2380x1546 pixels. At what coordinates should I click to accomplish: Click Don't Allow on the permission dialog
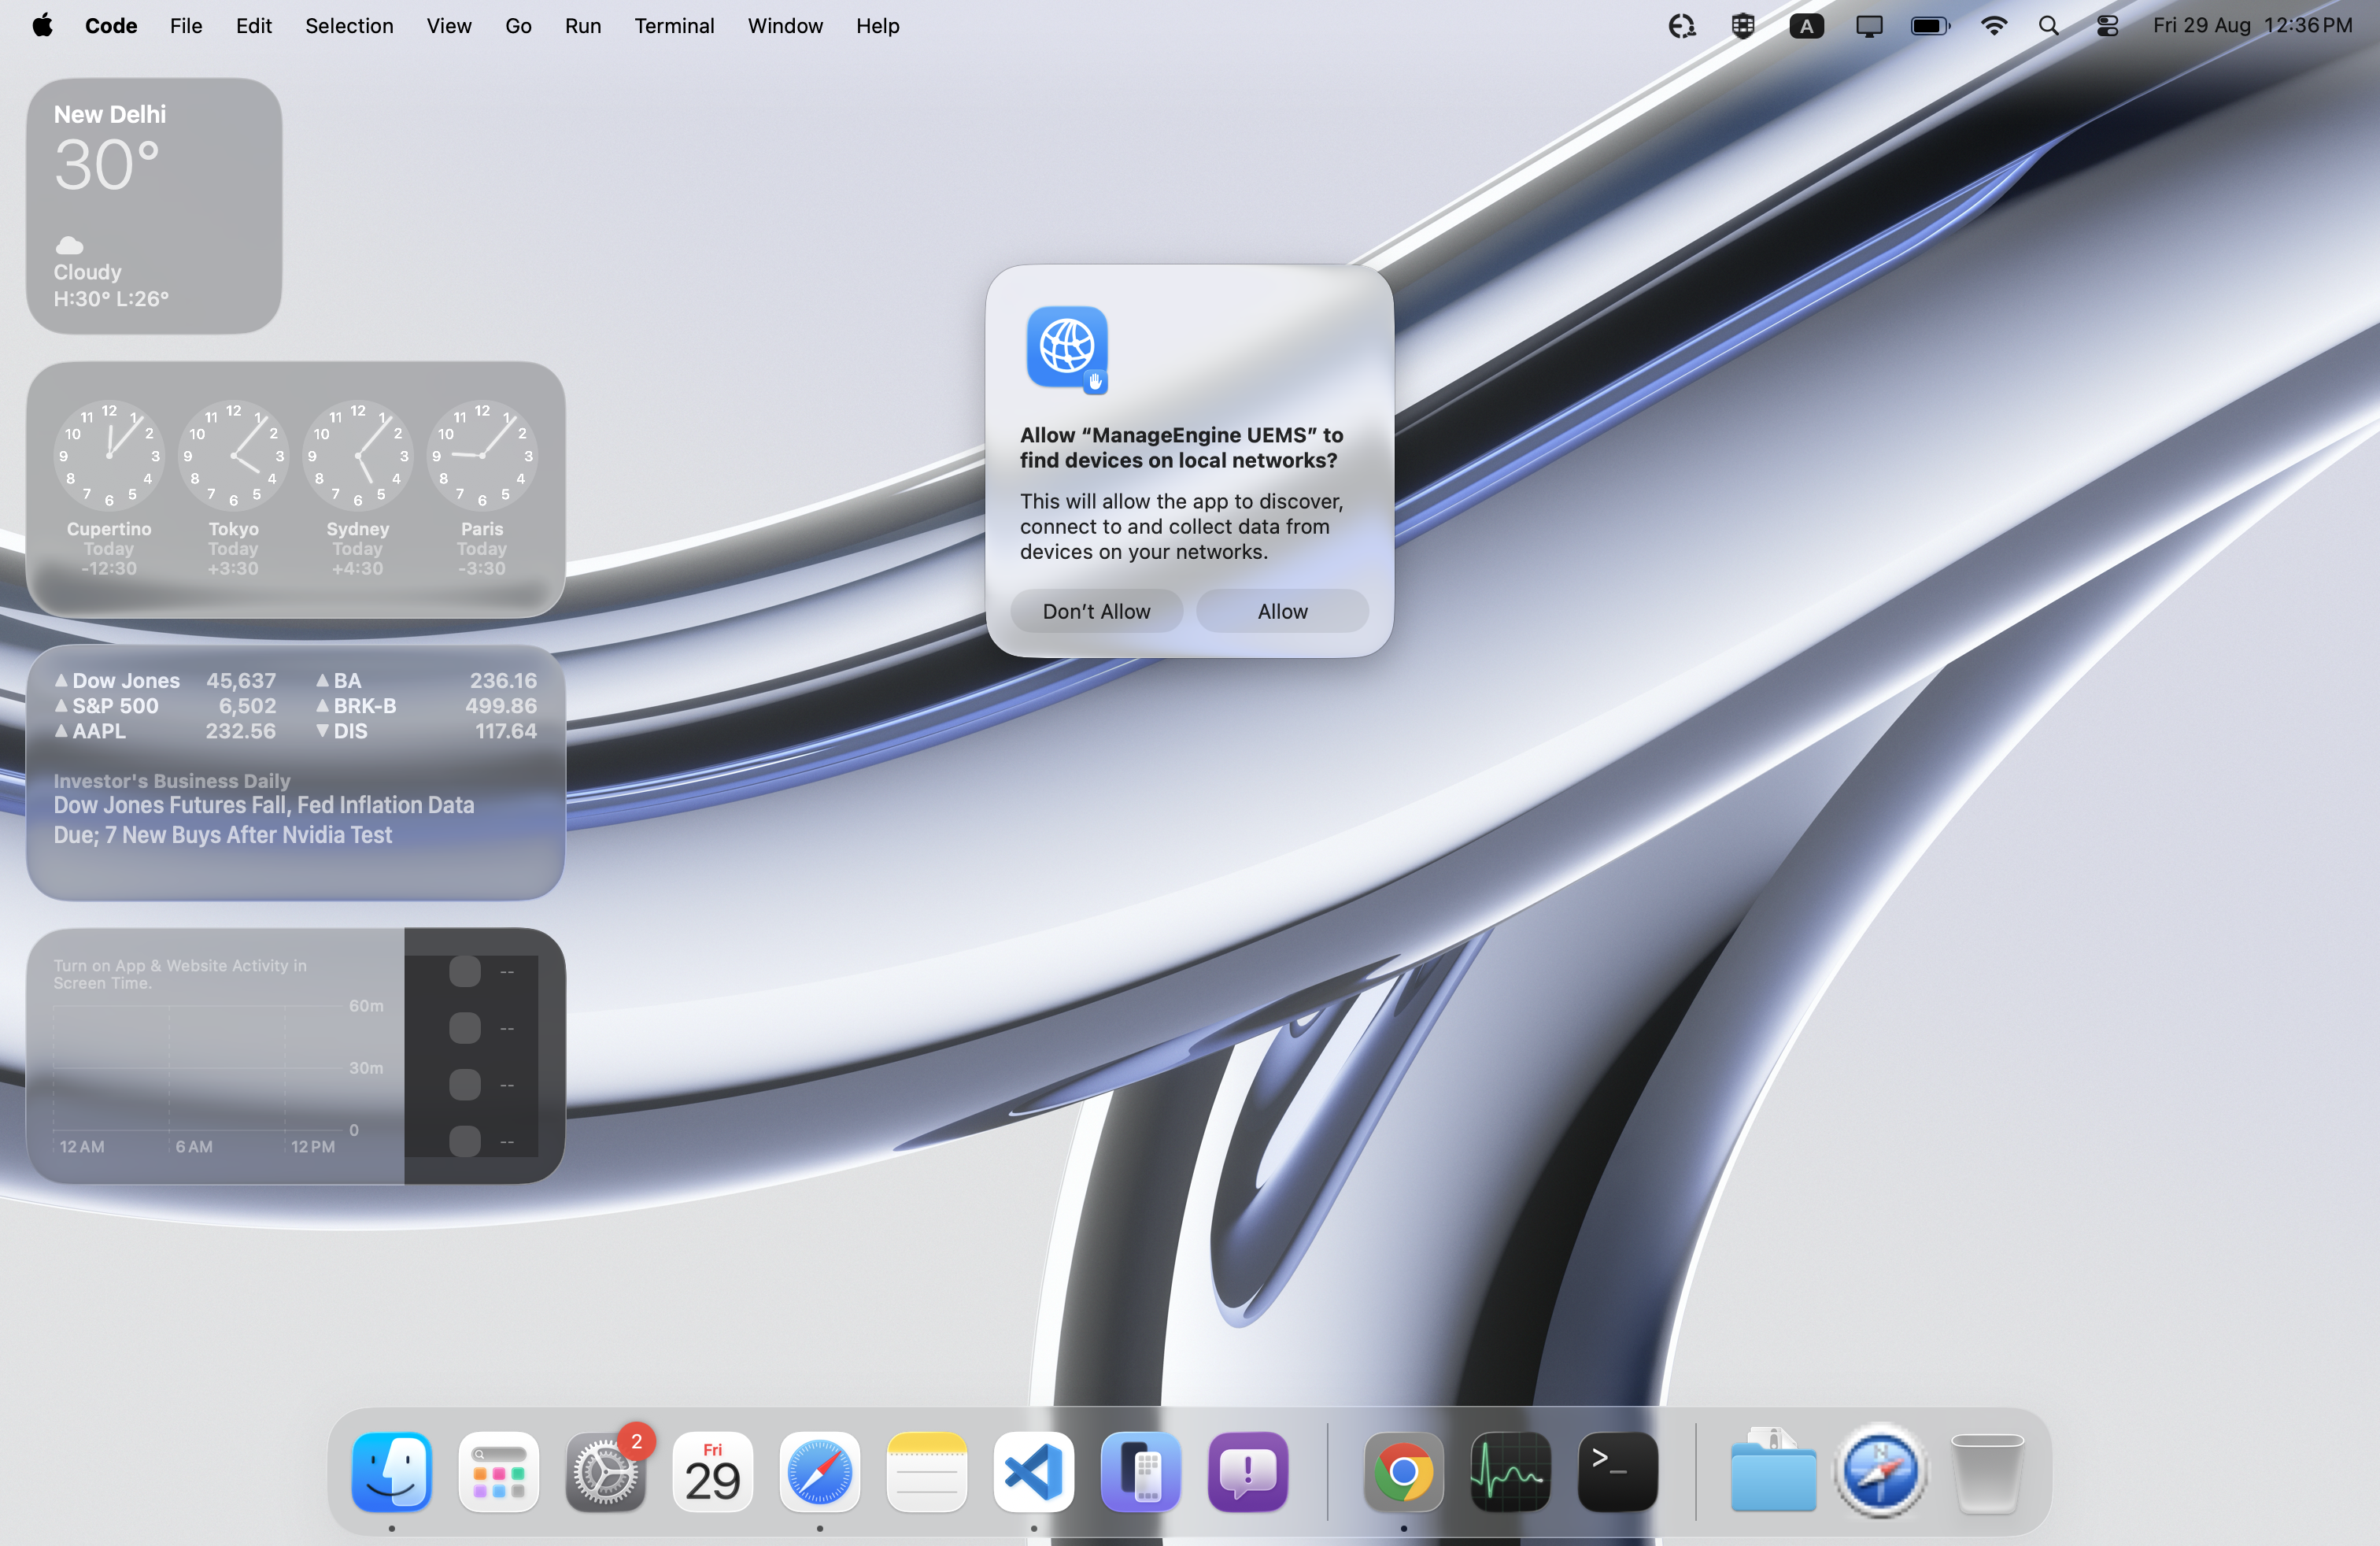[1096, 611]
